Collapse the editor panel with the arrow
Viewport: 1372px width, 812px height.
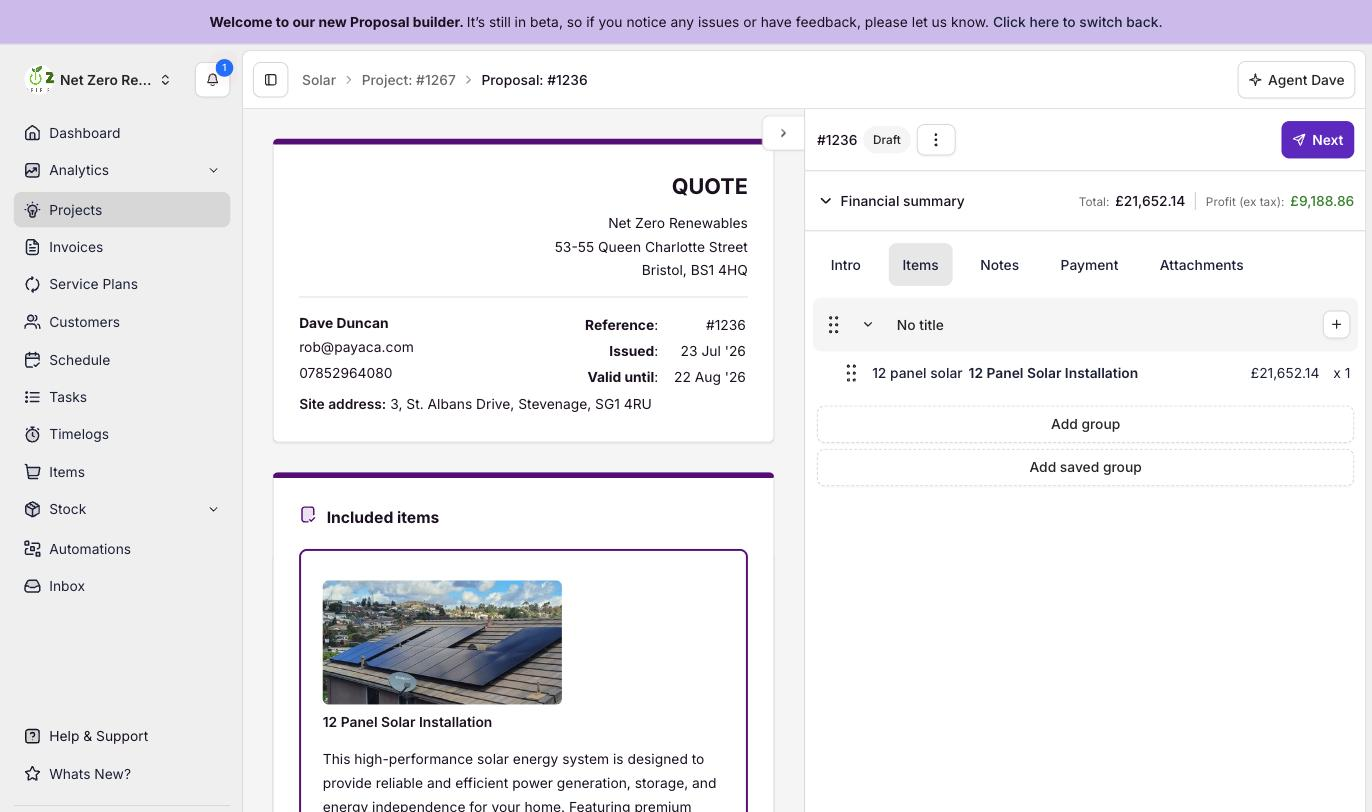pyautogui.click(x=783, y=133)
